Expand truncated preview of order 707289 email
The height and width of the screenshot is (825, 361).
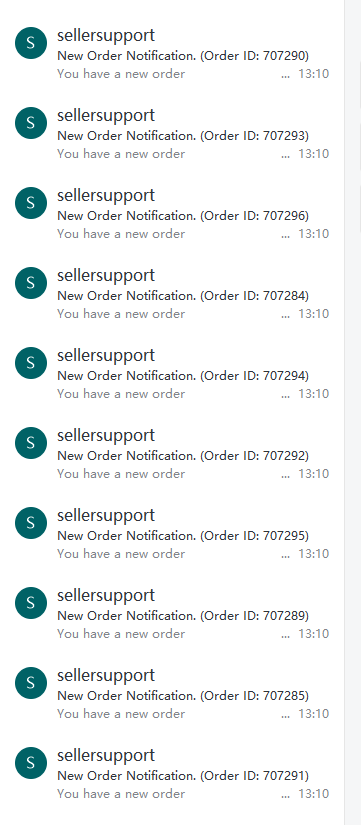click(x=286, y=636)
